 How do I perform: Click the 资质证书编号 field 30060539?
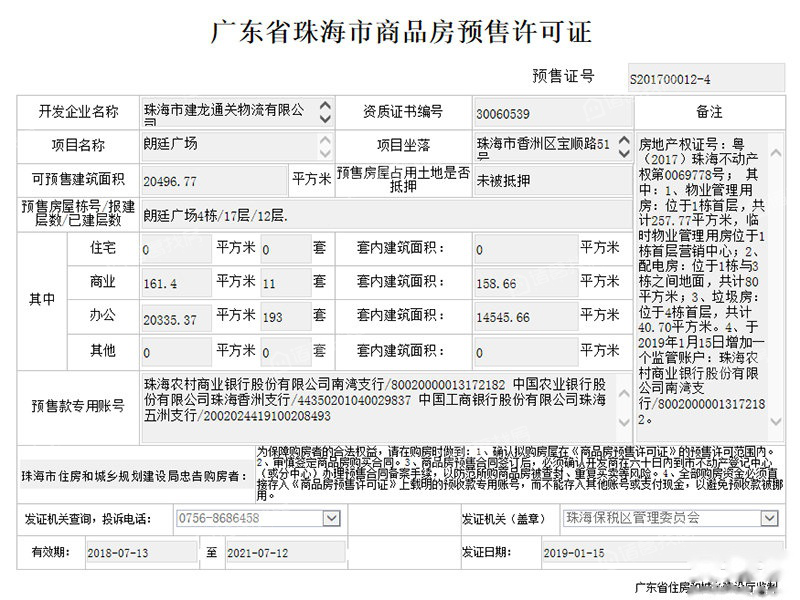click(x=553, y=113)
